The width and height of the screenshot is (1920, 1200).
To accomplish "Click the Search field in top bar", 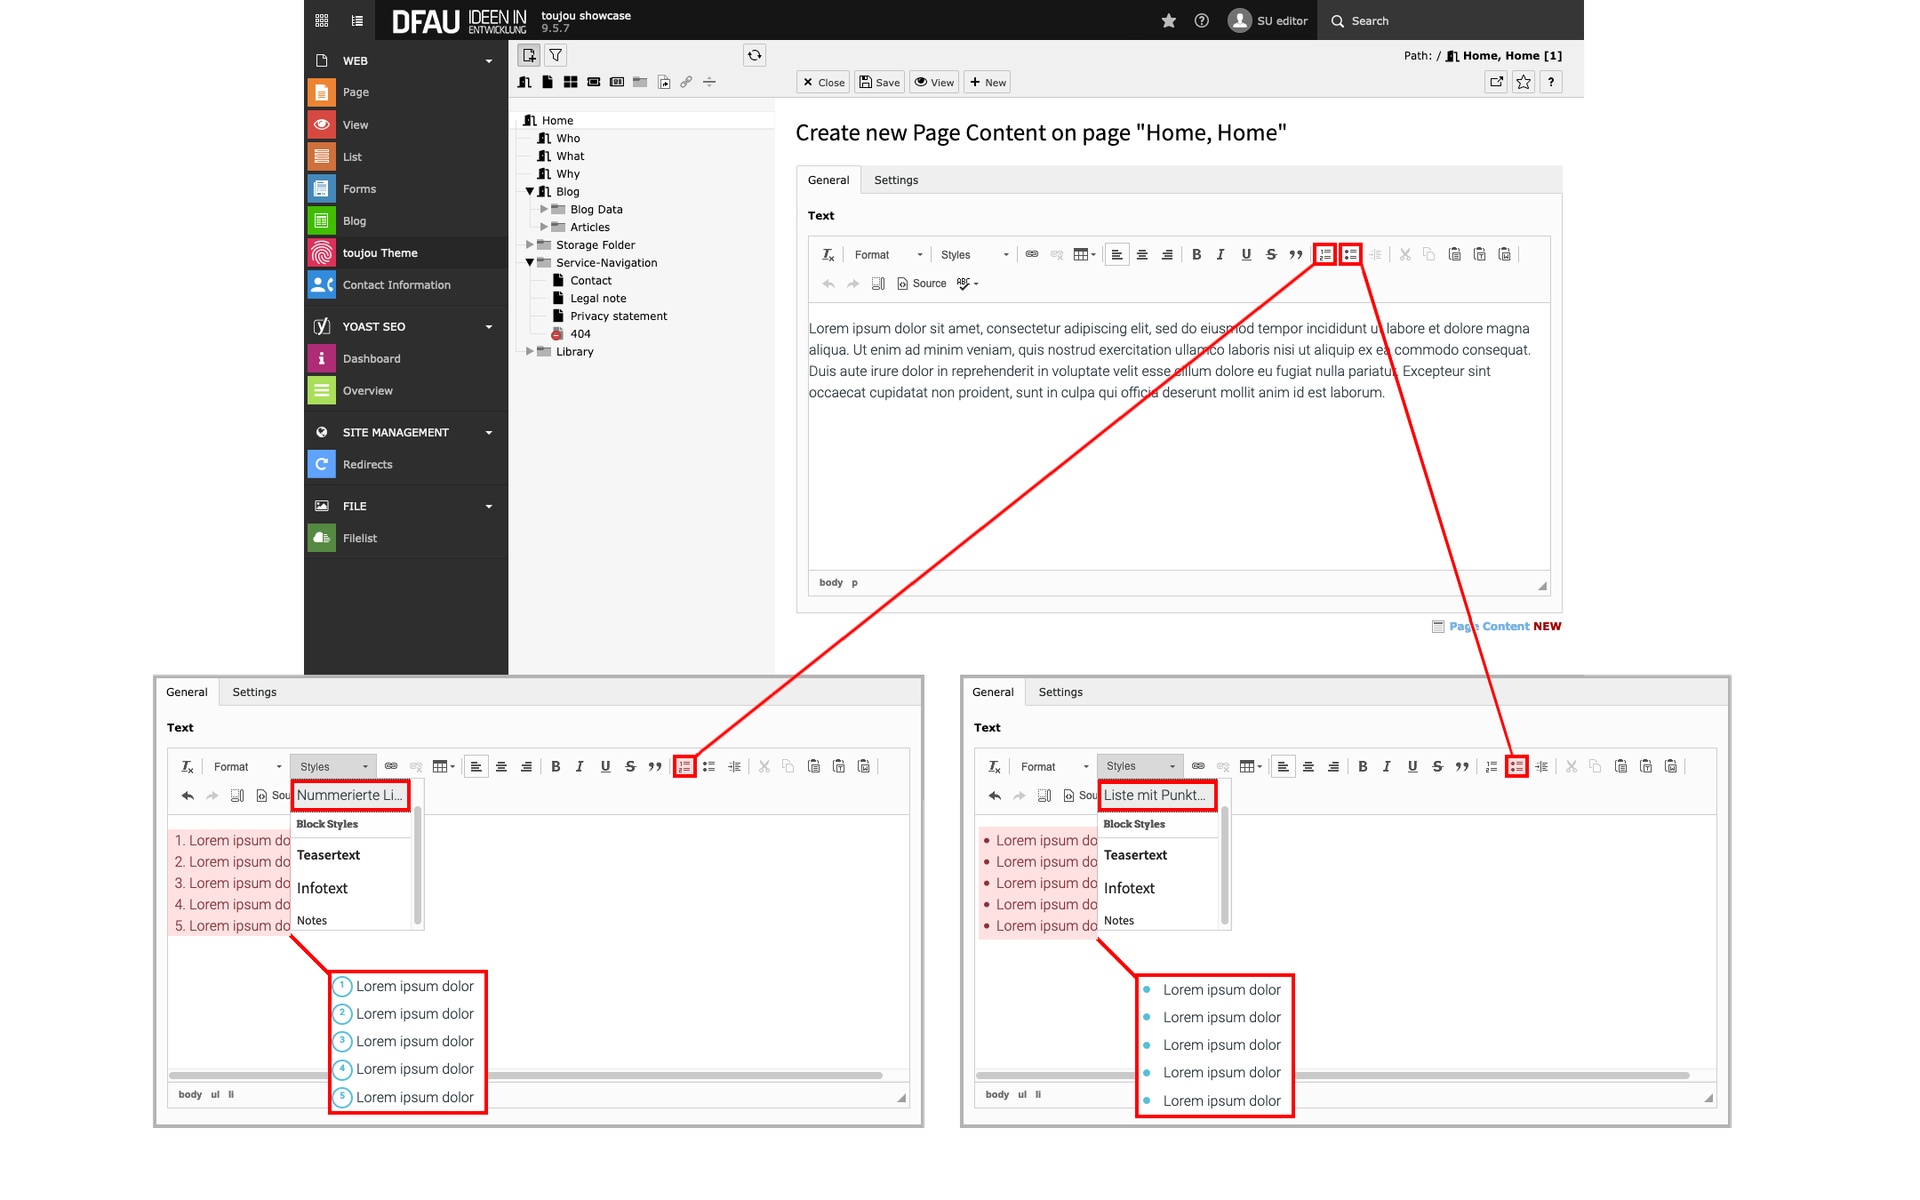I will pyautogui.click(x=1369, y=21).
